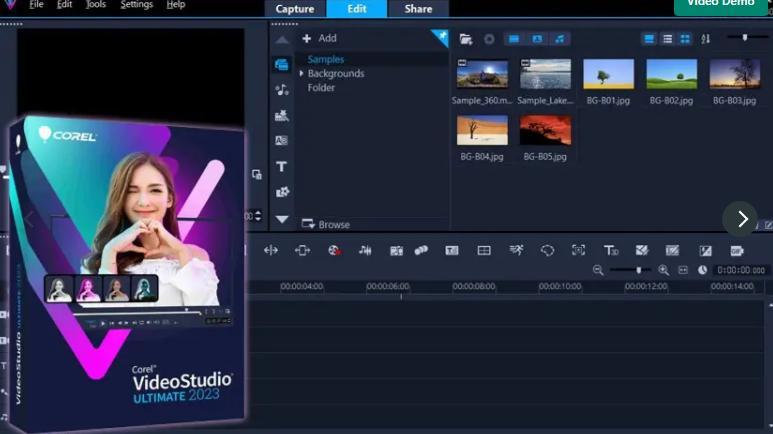
Task: Switch to the Capture tab
Action: tap(295, 9)
